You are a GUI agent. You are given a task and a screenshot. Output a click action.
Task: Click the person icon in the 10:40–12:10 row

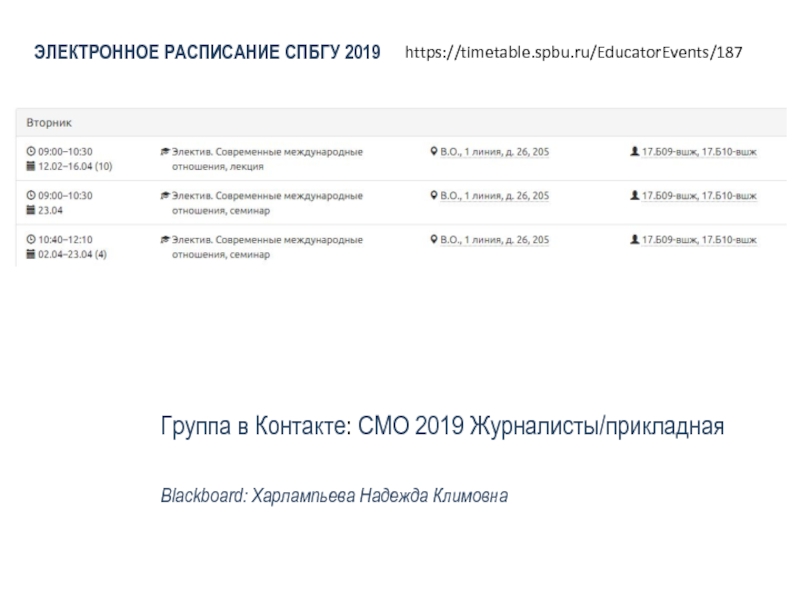pyautogui.click(x=635, y=239)
